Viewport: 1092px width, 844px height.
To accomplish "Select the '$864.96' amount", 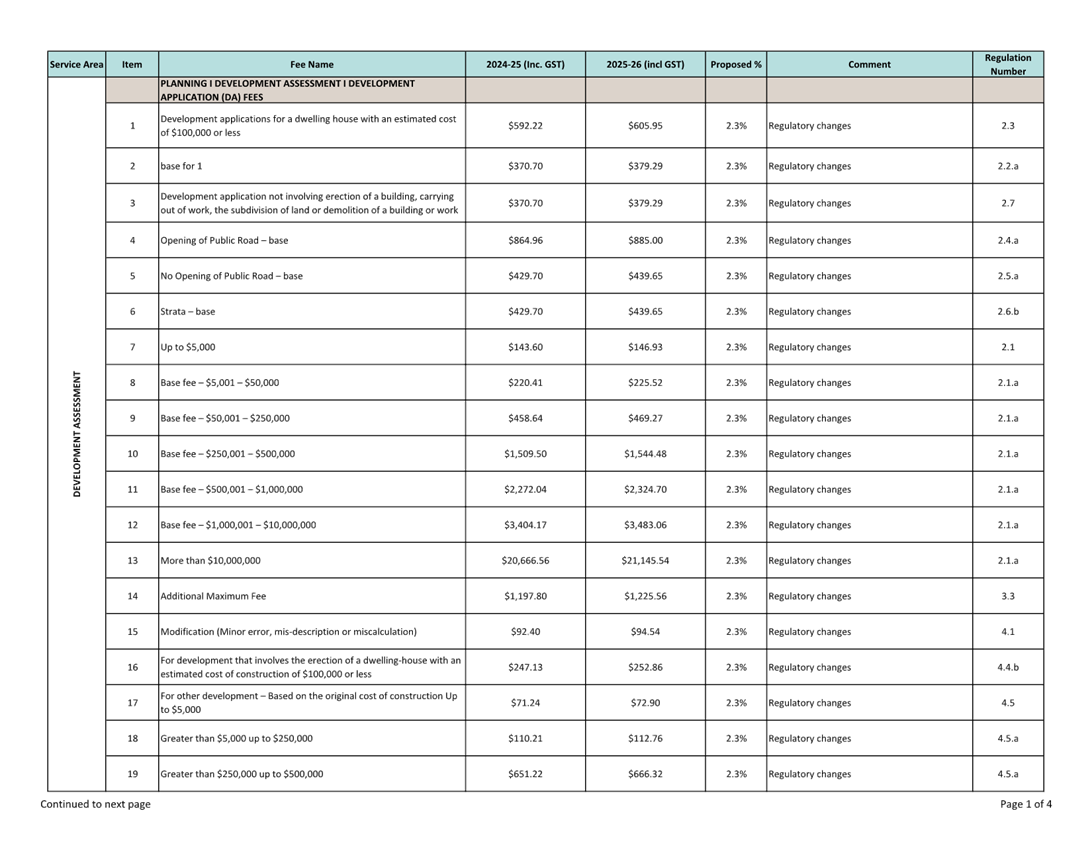I will click(525, 240).
